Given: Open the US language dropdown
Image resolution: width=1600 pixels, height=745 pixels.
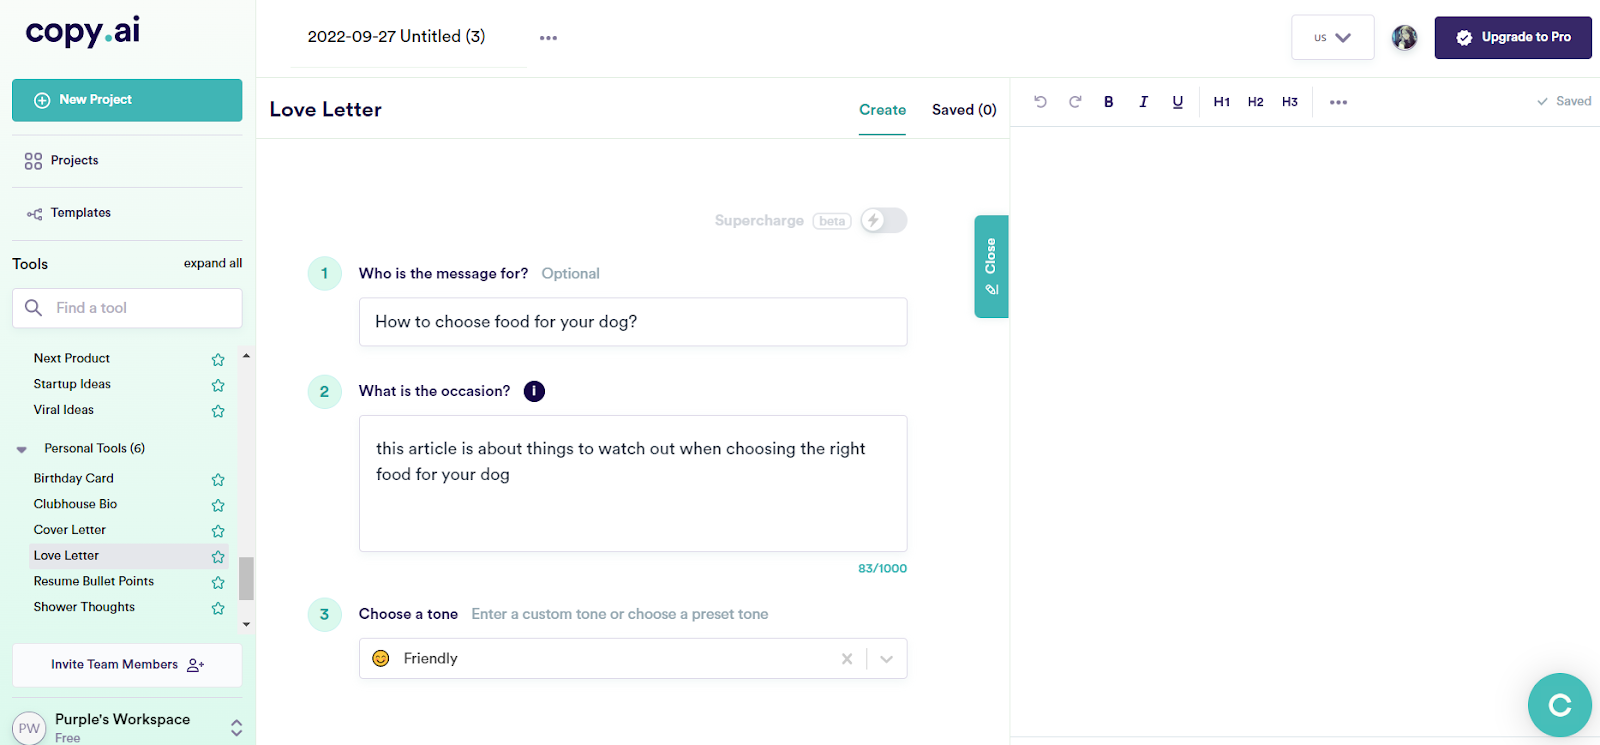Looking at the screenshot, I should (x=1333, y=38).
